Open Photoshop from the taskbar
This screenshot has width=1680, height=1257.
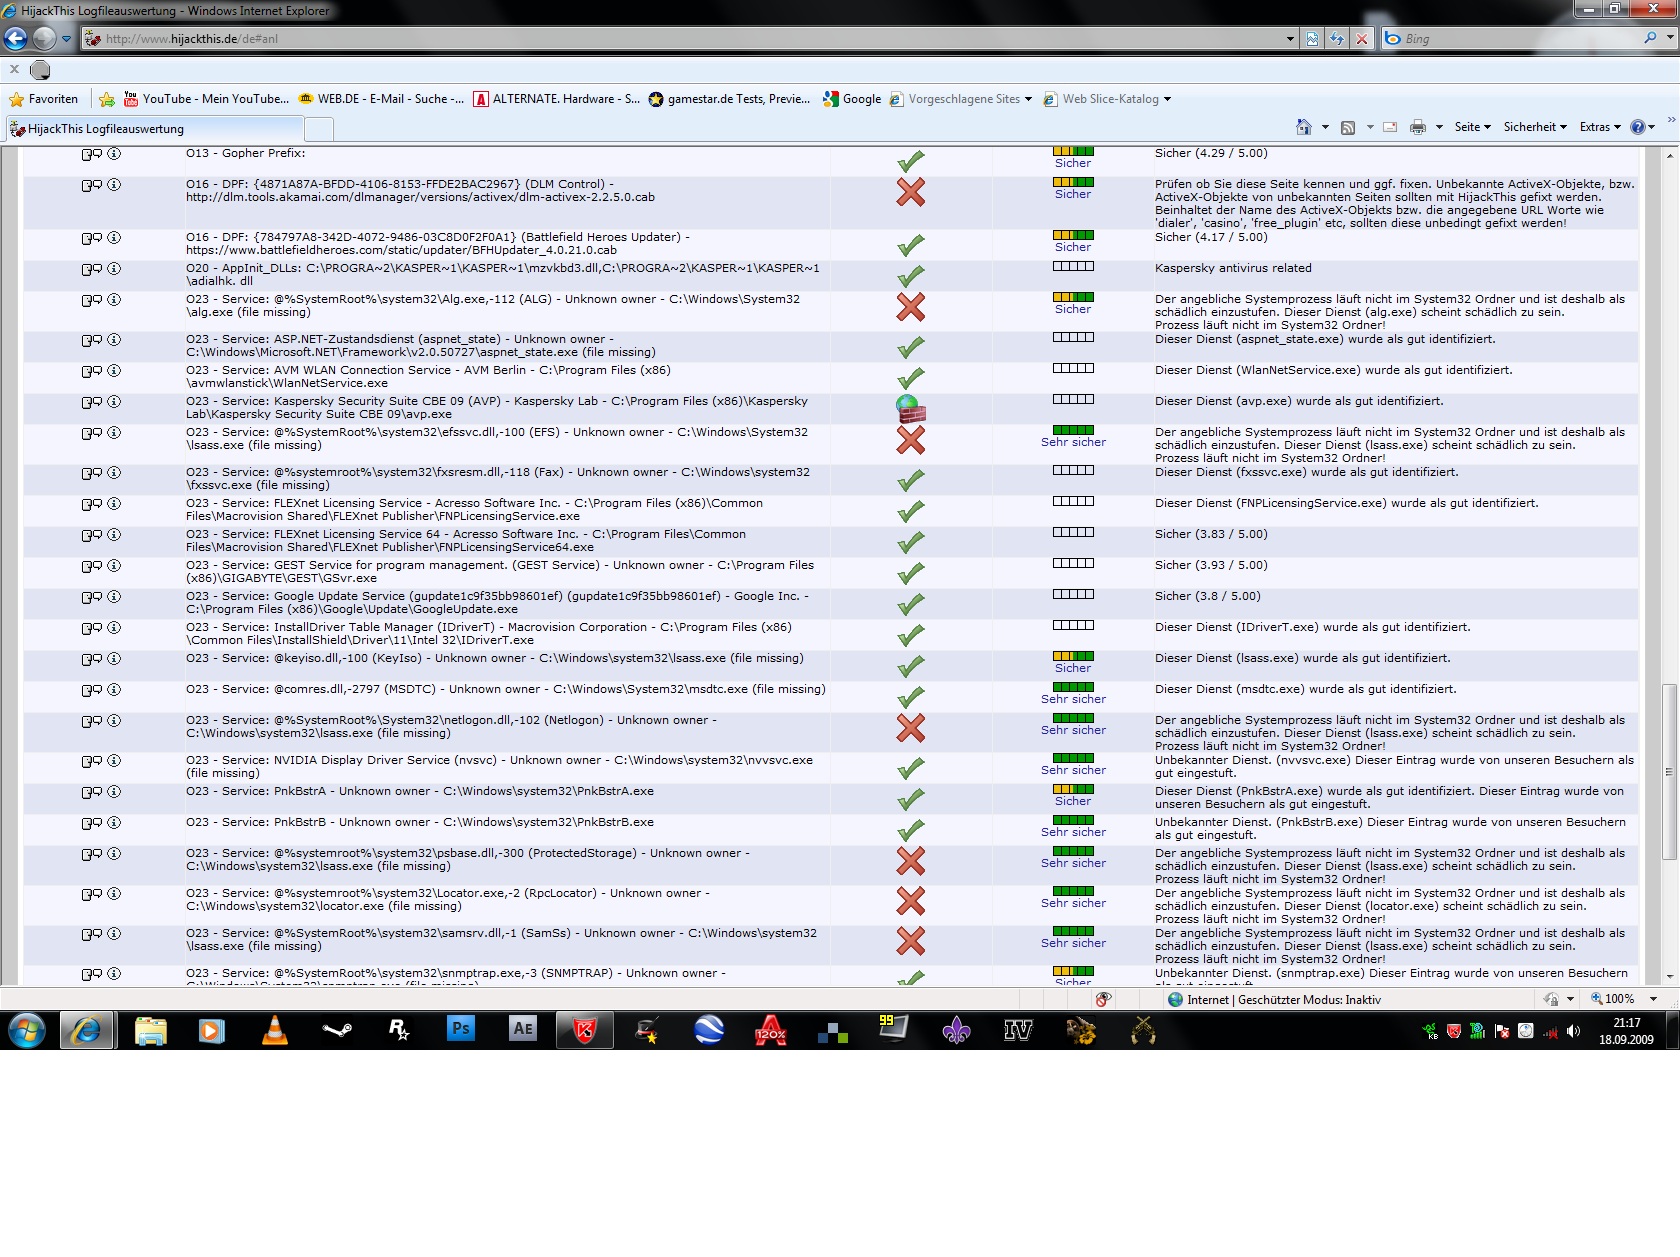point(461,1029)
